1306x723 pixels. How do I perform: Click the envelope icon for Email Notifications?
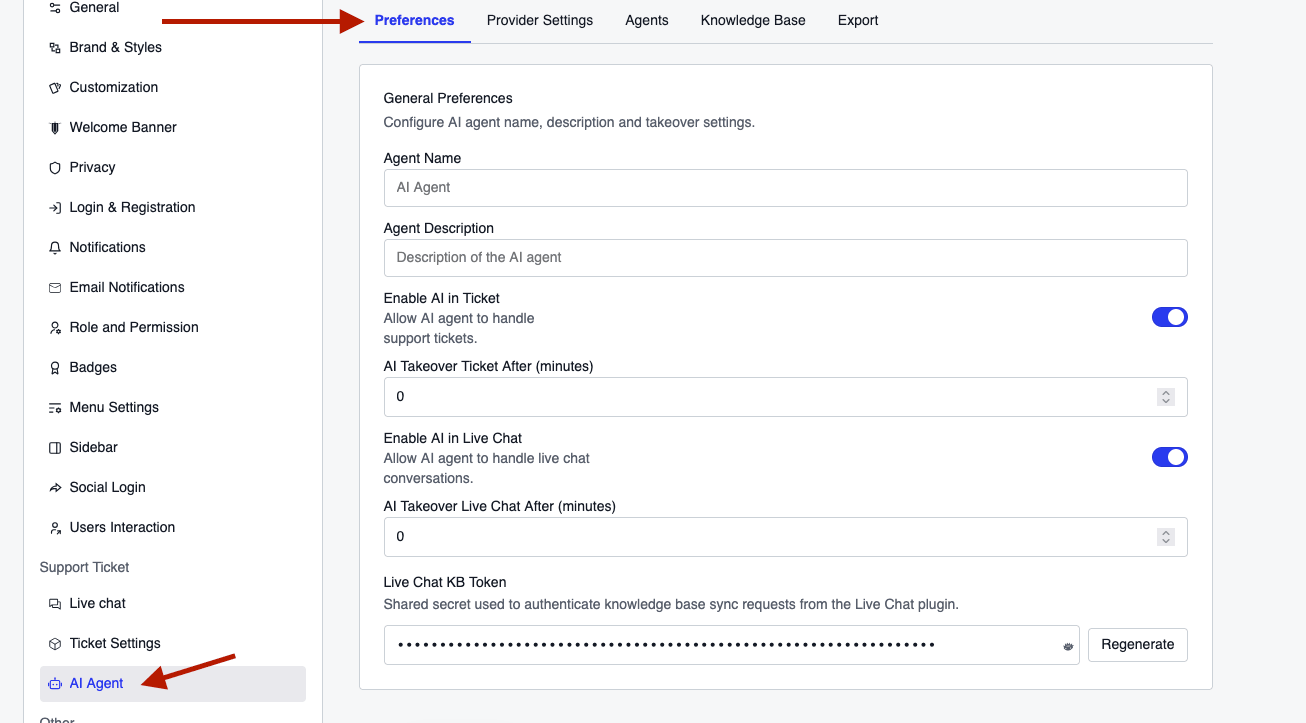(x=55, y=288)
